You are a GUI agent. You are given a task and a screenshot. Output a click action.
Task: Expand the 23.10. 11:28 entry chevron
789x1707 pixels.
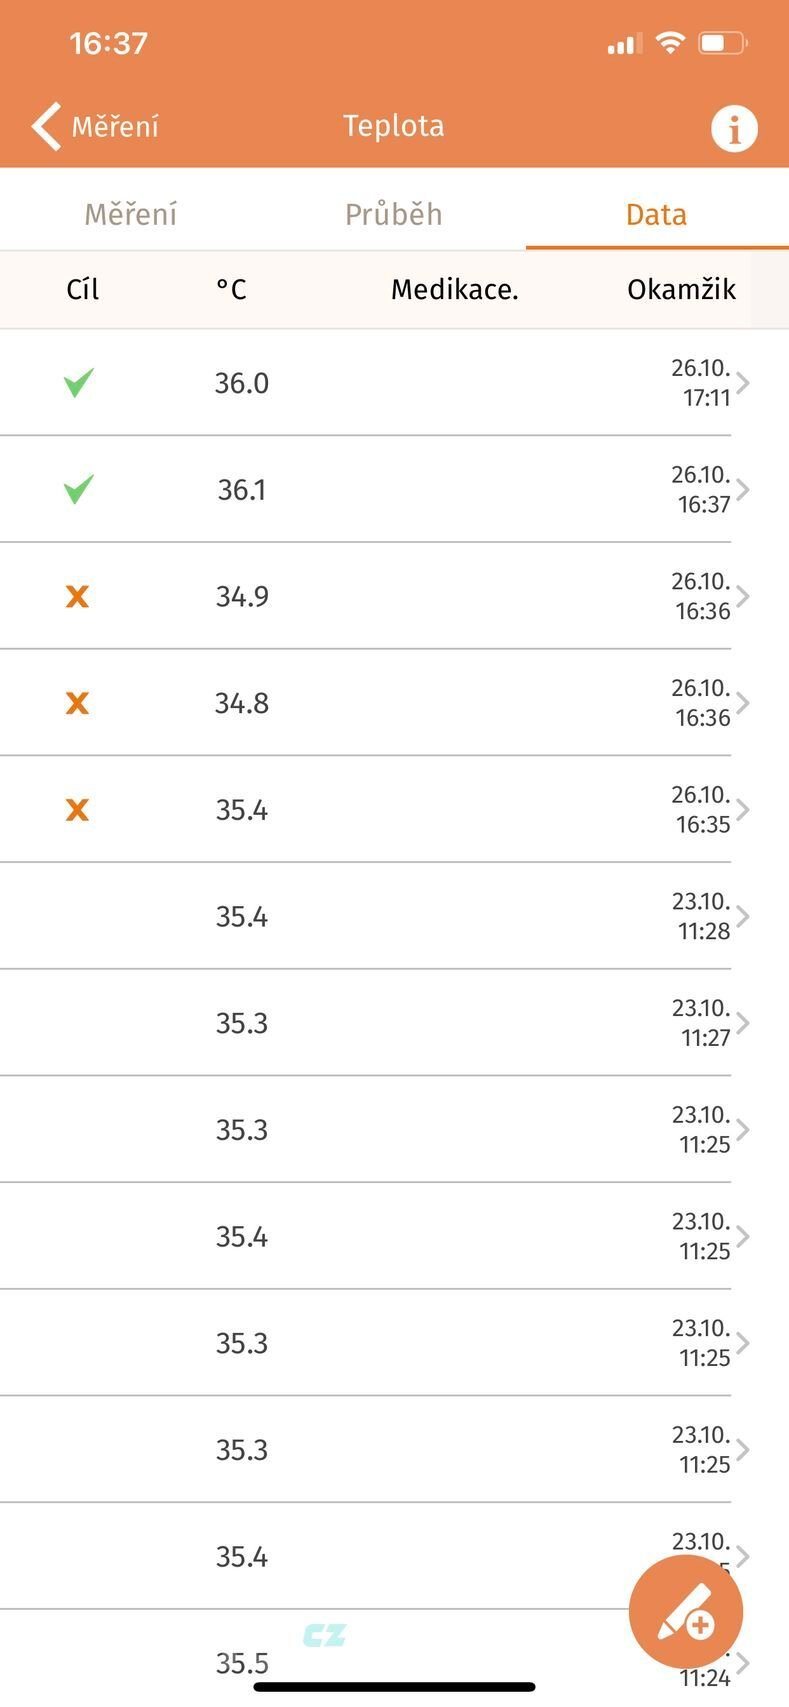coord(743,917)
